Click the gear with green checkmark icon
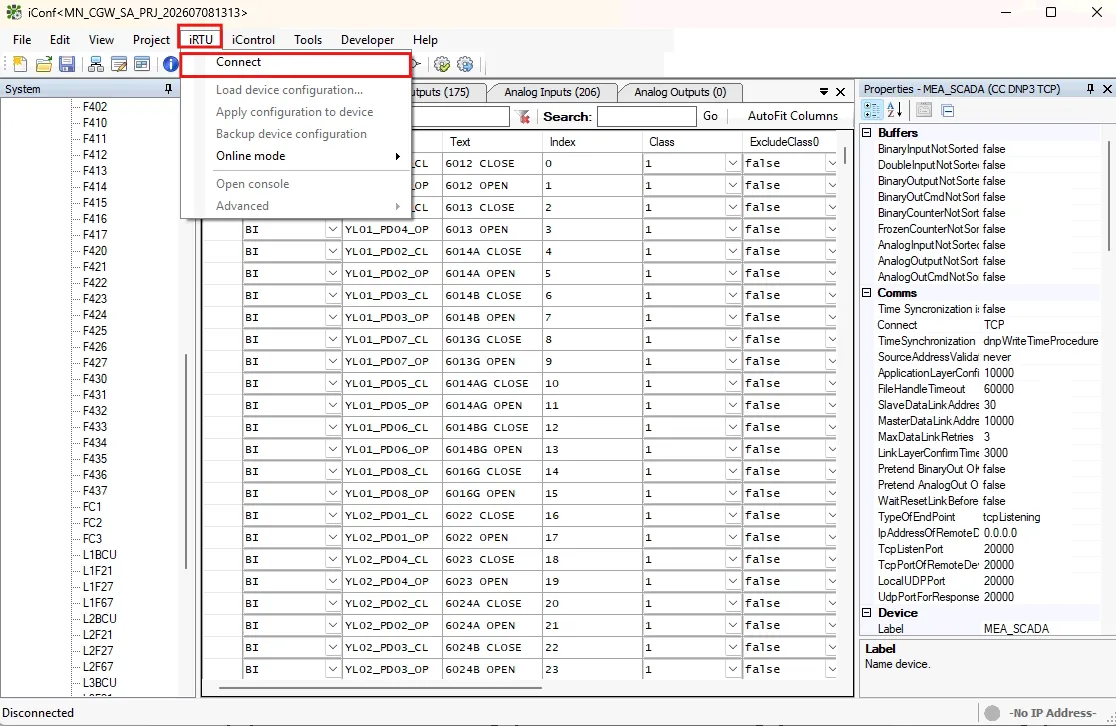The height and width of the screenshot is (726, 1116). (442, 65)
